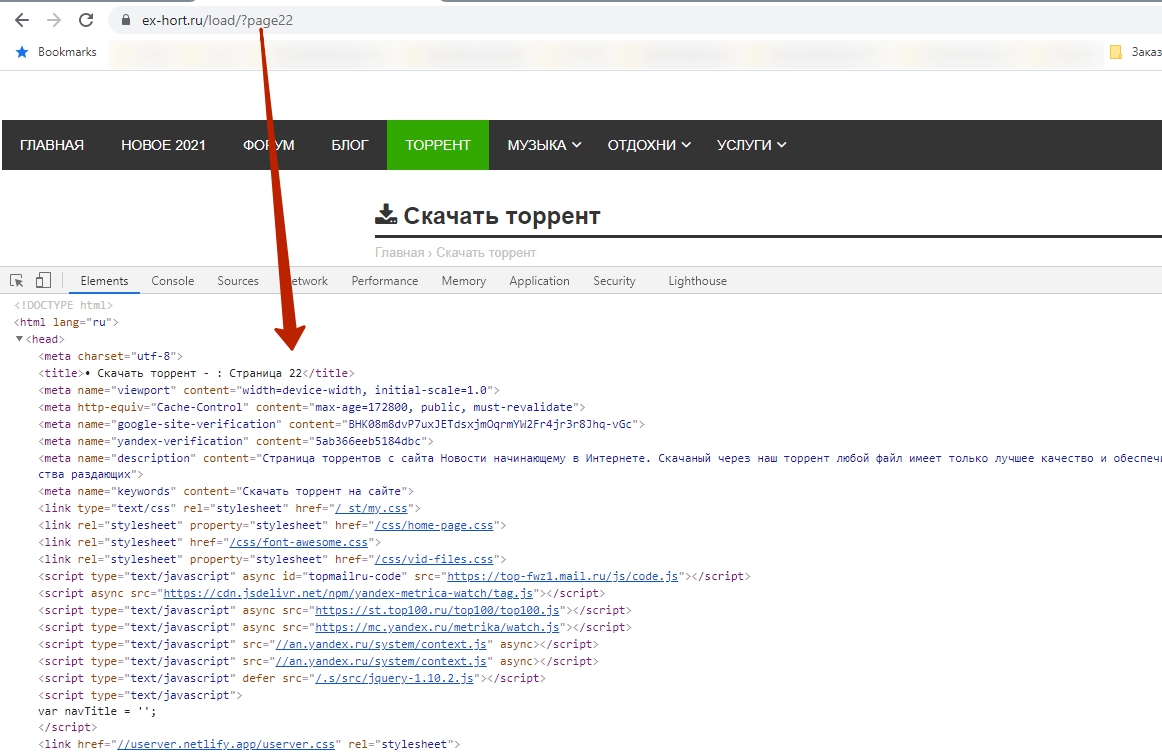This screenshot has height=752, width=1162.
Task: Switch to the Elements tab
Action: (x=104, y=281)
